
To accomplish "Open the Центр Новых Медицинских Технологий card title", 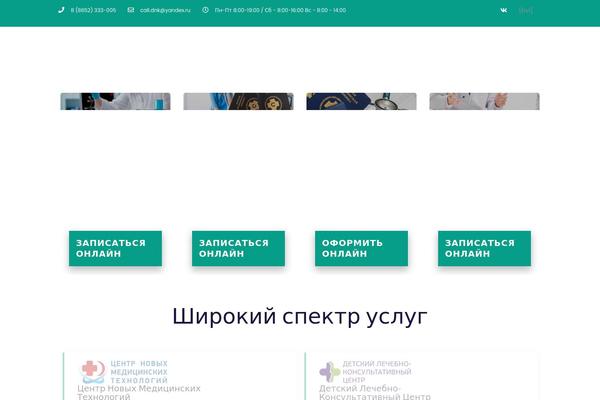I will 139,392.
